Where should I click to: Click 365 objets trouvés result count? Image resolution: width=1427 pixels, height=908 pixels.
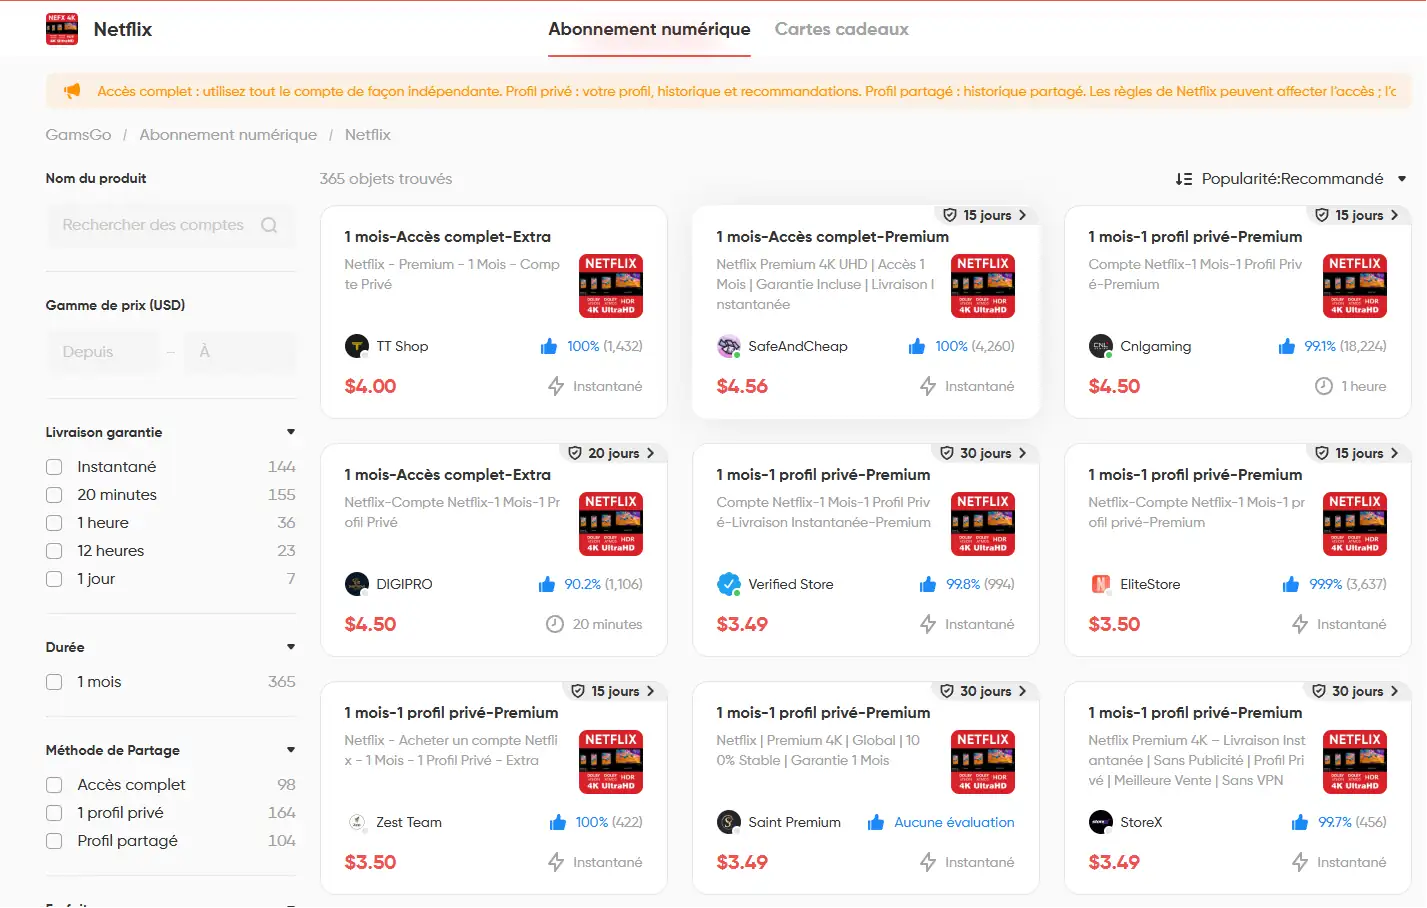[x=386, y=179]
